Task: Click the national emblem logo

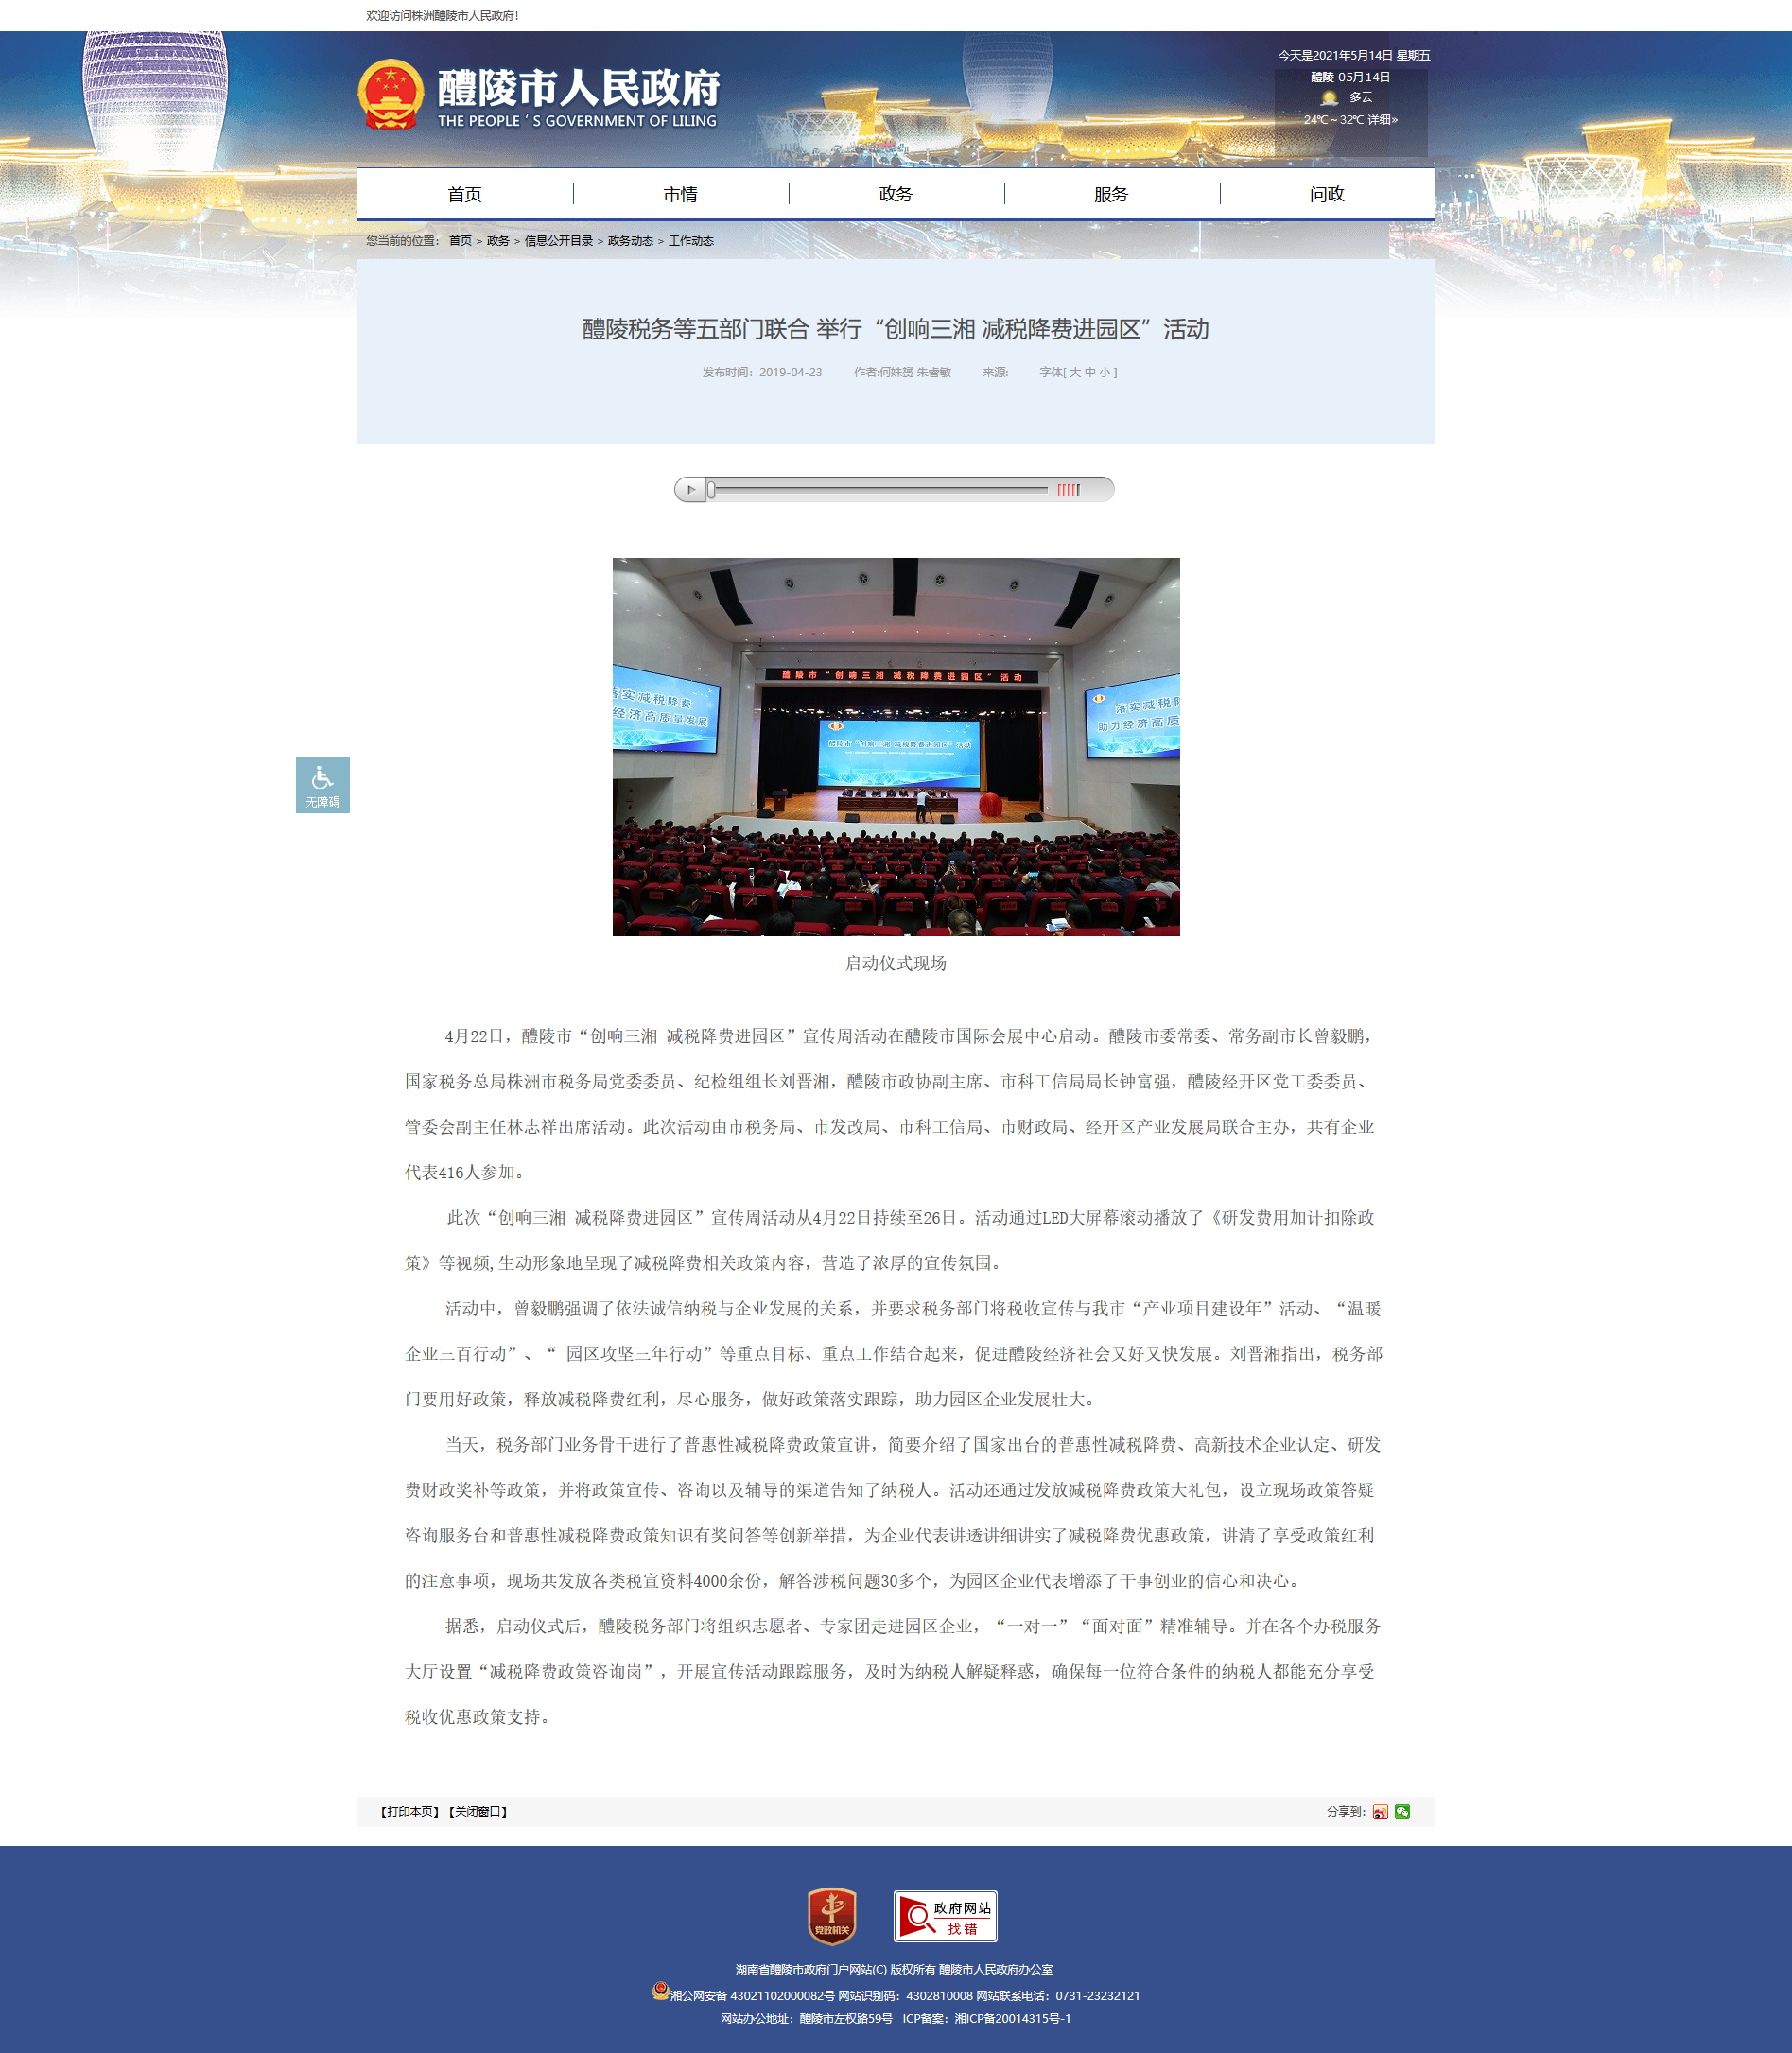Action: pos(391,95)
